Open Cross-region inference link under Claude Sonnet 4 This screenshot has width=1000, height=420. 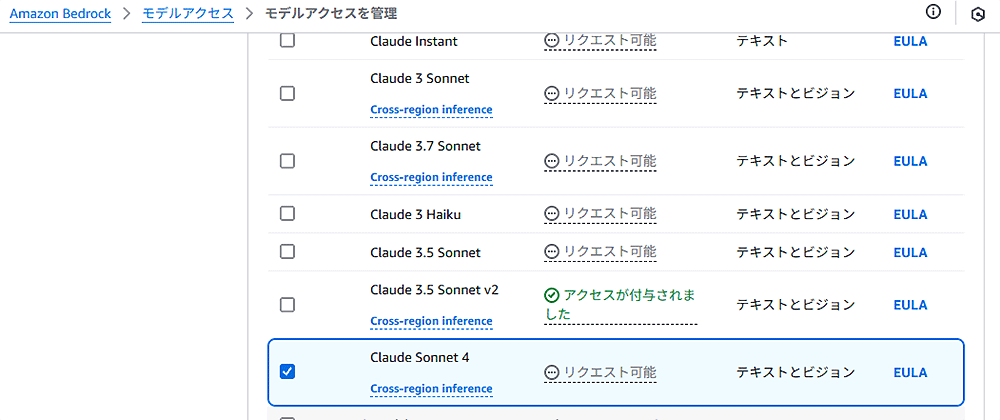pos(431,389)
